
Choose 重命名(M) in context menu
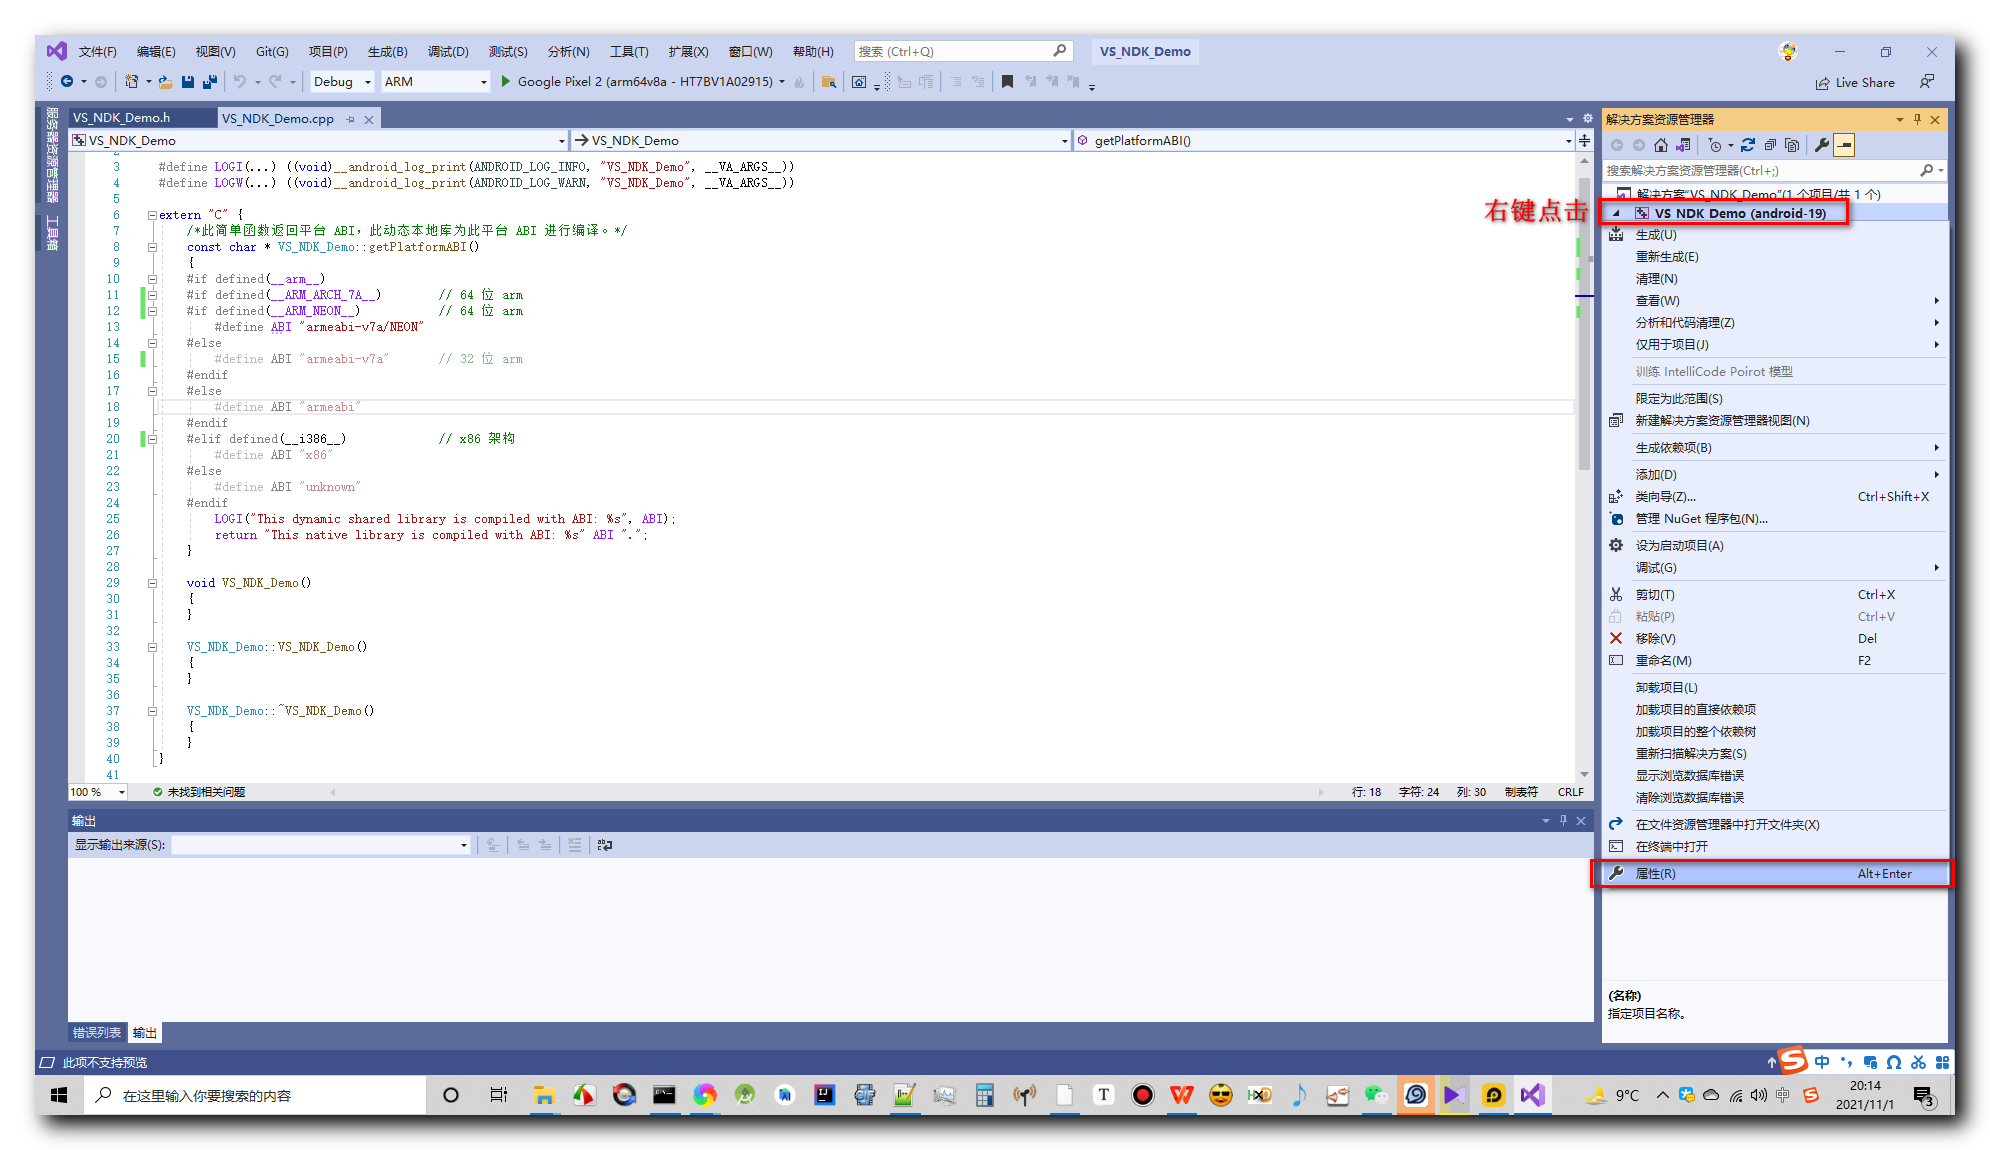pos(1775,661)
